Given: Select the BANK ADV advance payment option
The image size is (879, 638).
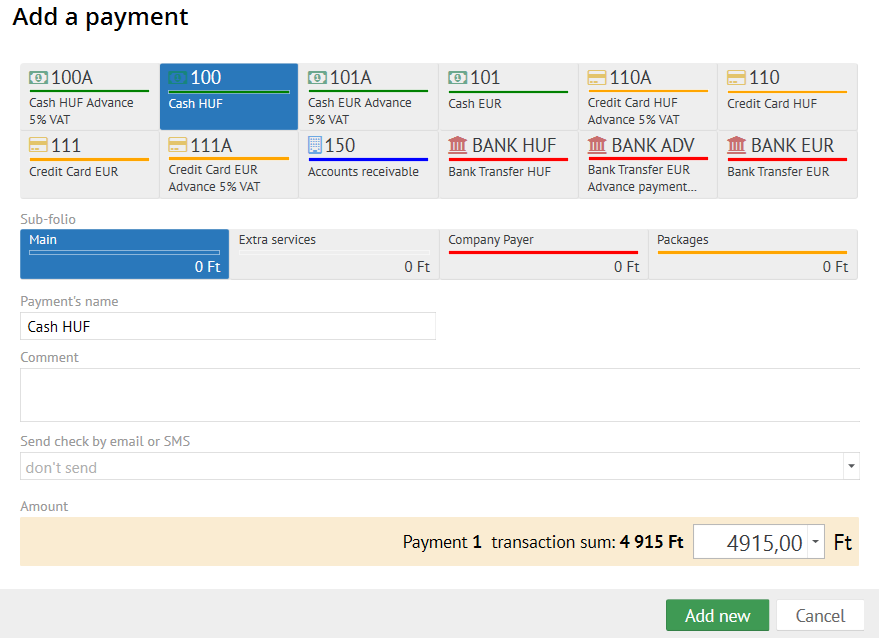Looking at the screenshot, I should click(x=647, y=164).
